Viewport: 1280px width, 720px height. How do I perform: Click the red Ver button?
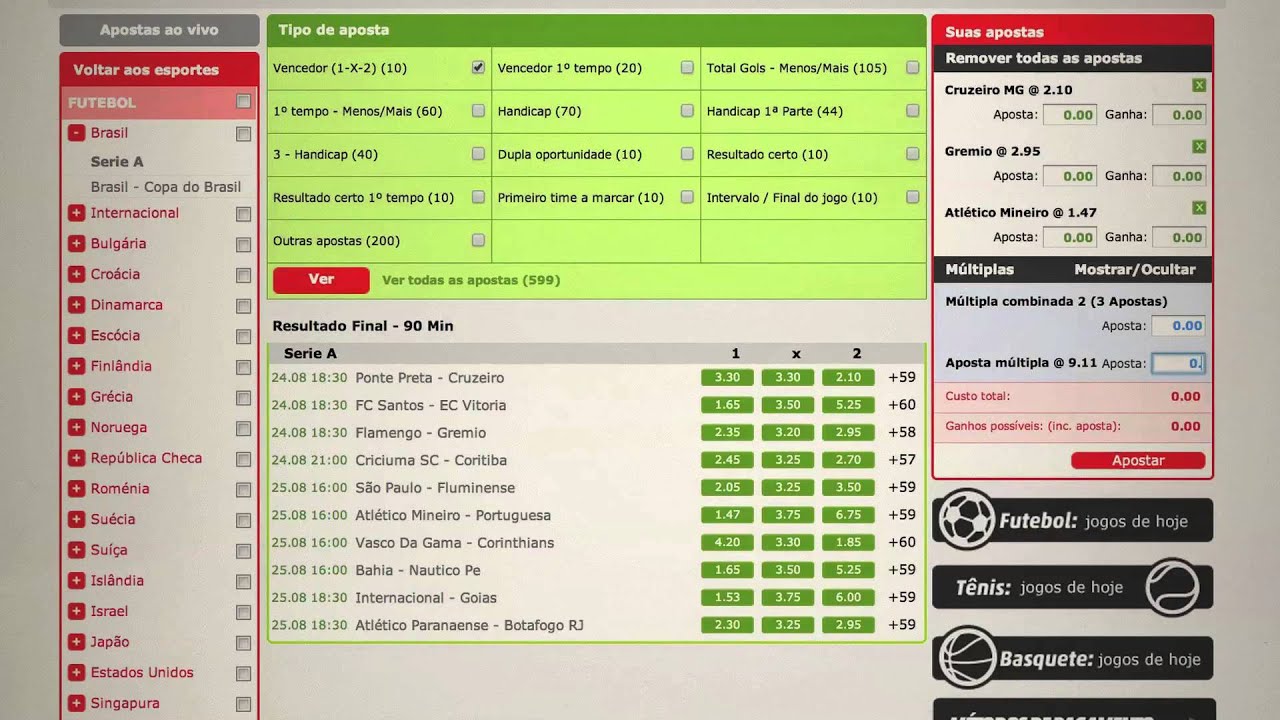pyautogui.click(x=321, y=280)
